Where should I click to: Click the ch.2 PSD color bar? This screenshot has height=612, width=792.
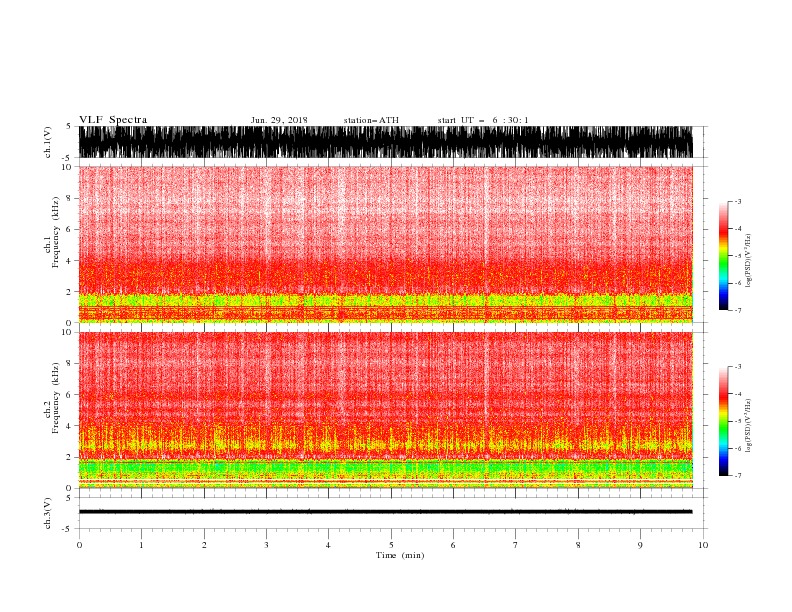tap(724, 421)
